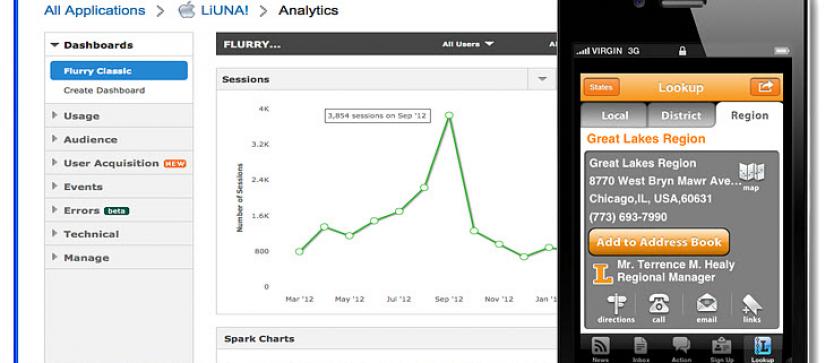The image size is (834, 363).
Task: Tap the States button in phone app
Action: pos(602,87)
